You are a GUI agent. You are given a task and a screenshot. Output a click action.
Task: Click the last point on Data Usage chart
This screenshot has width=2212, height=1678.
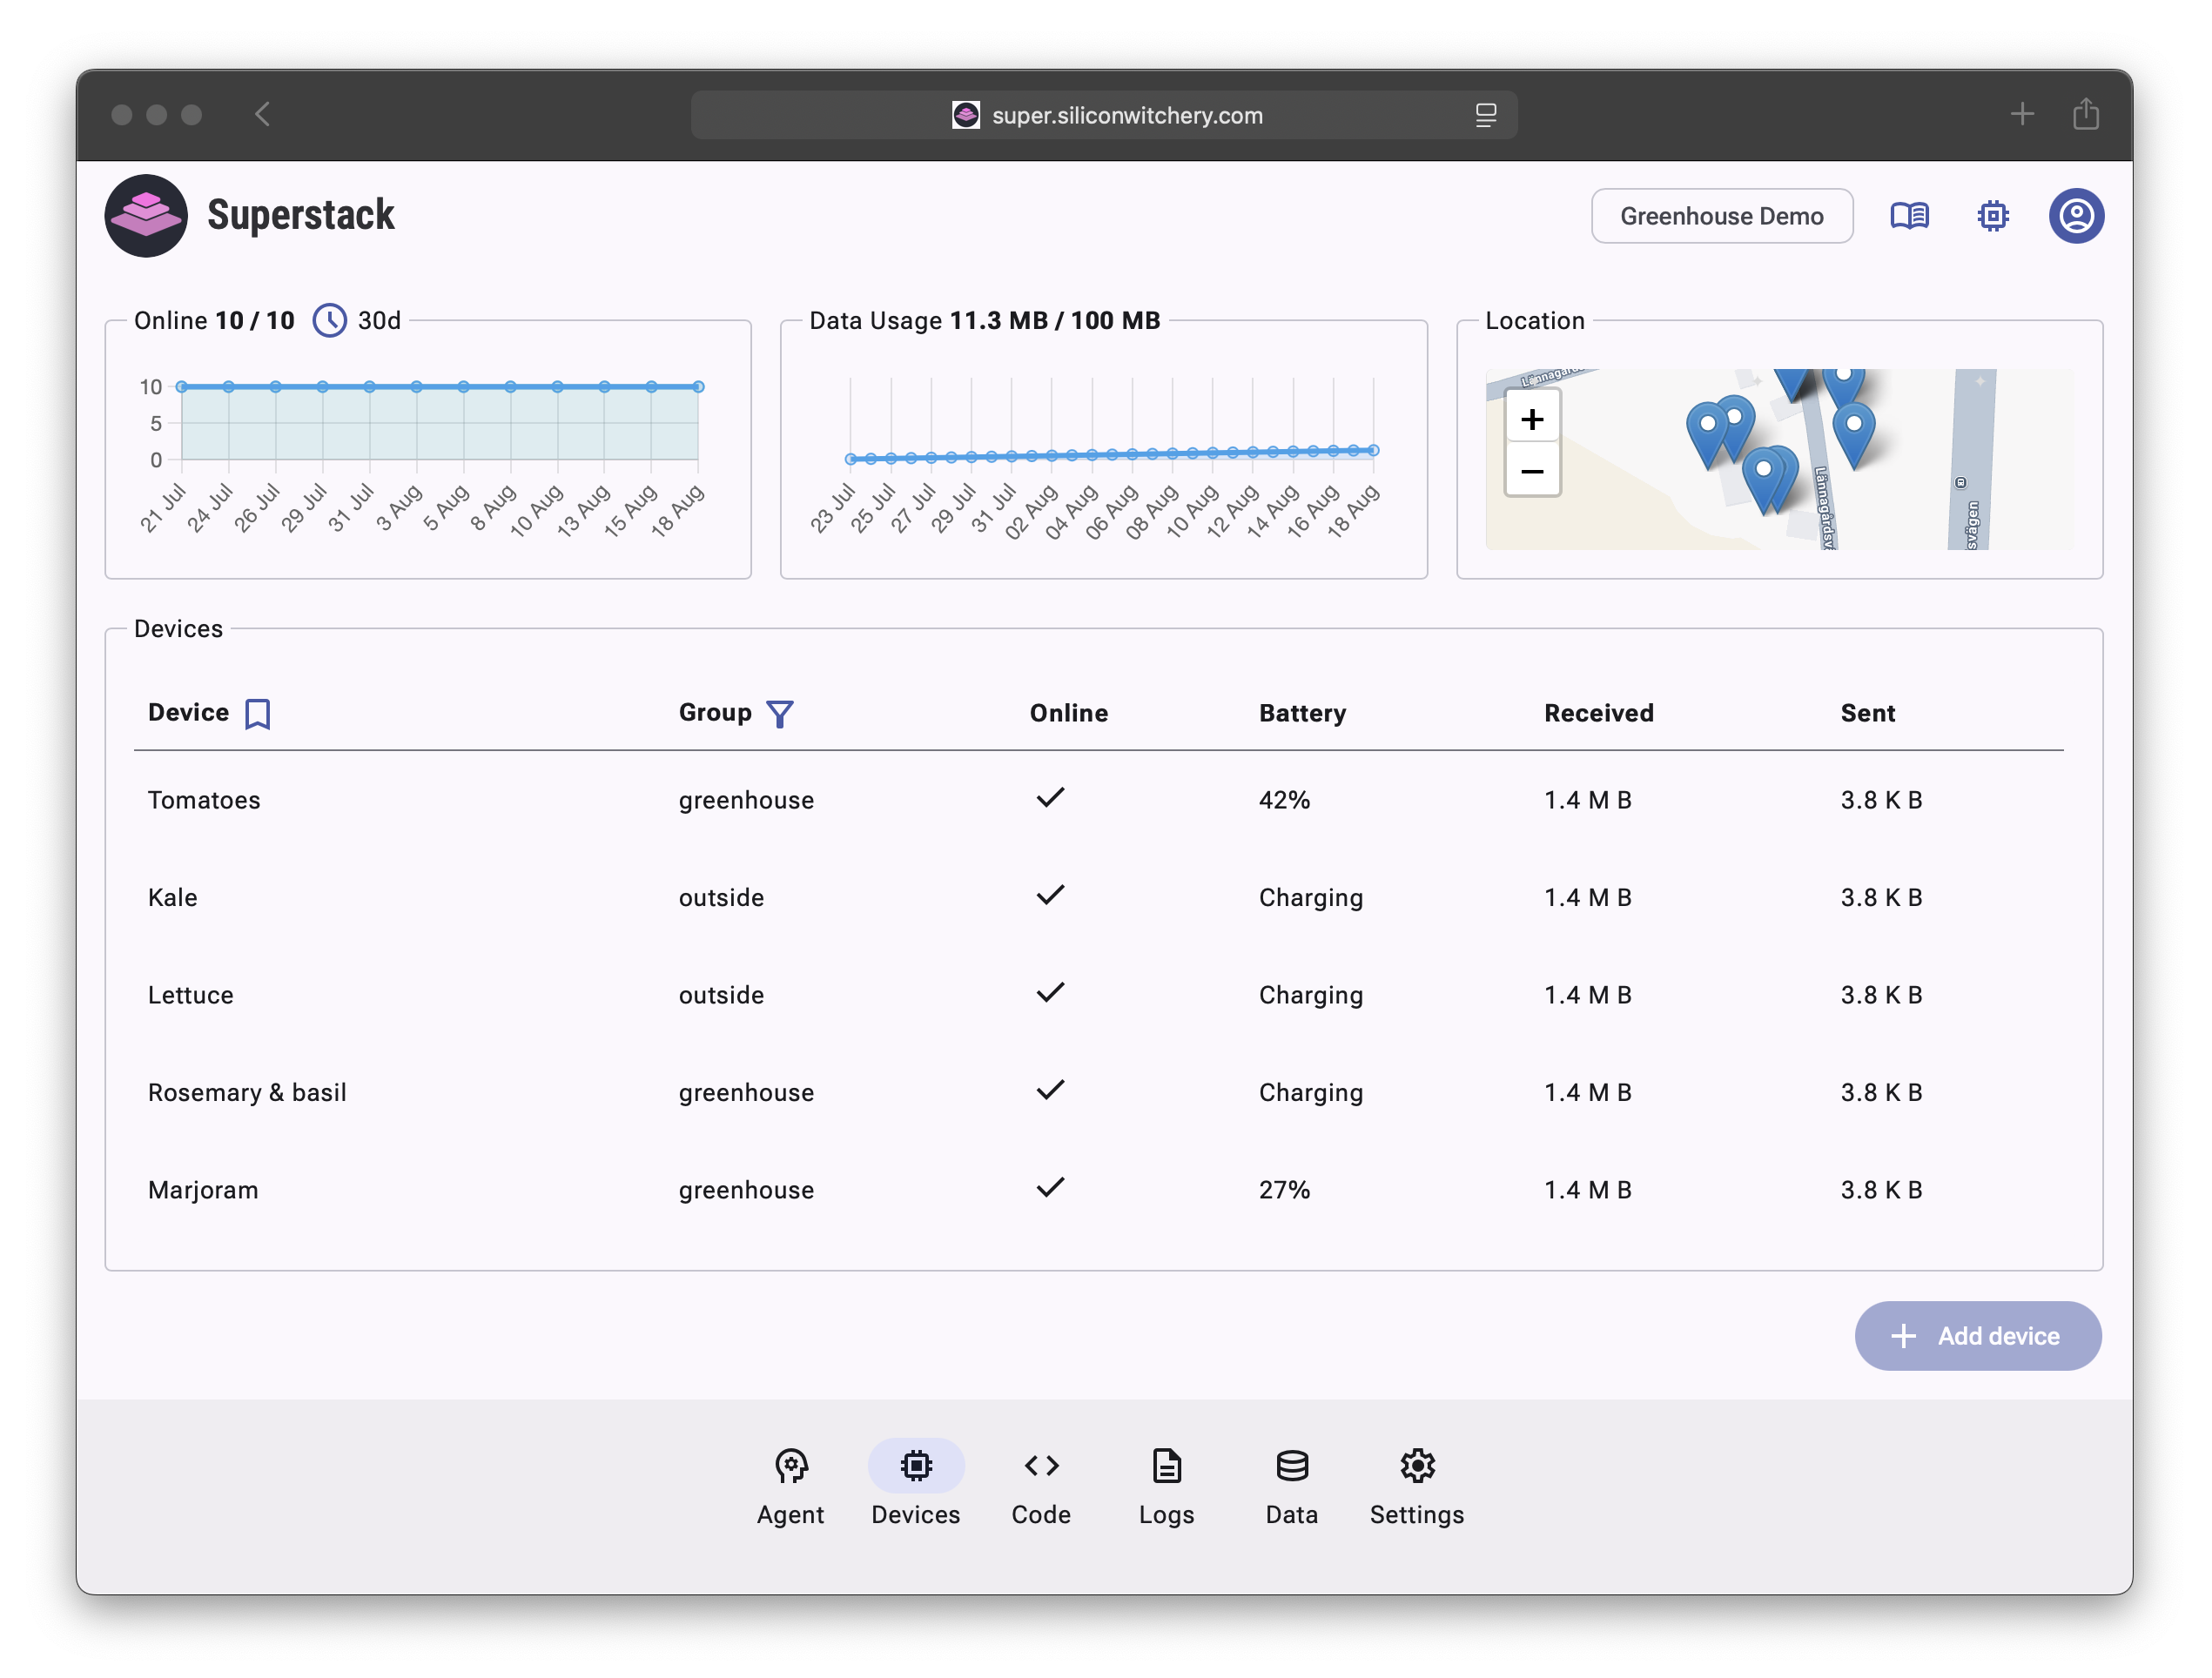1373,450
